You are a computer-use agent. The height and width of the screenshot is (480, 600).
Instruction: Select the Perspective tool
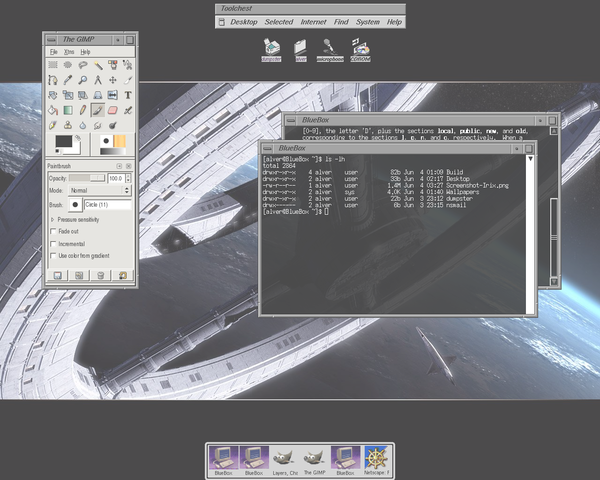tap(98, 95)
